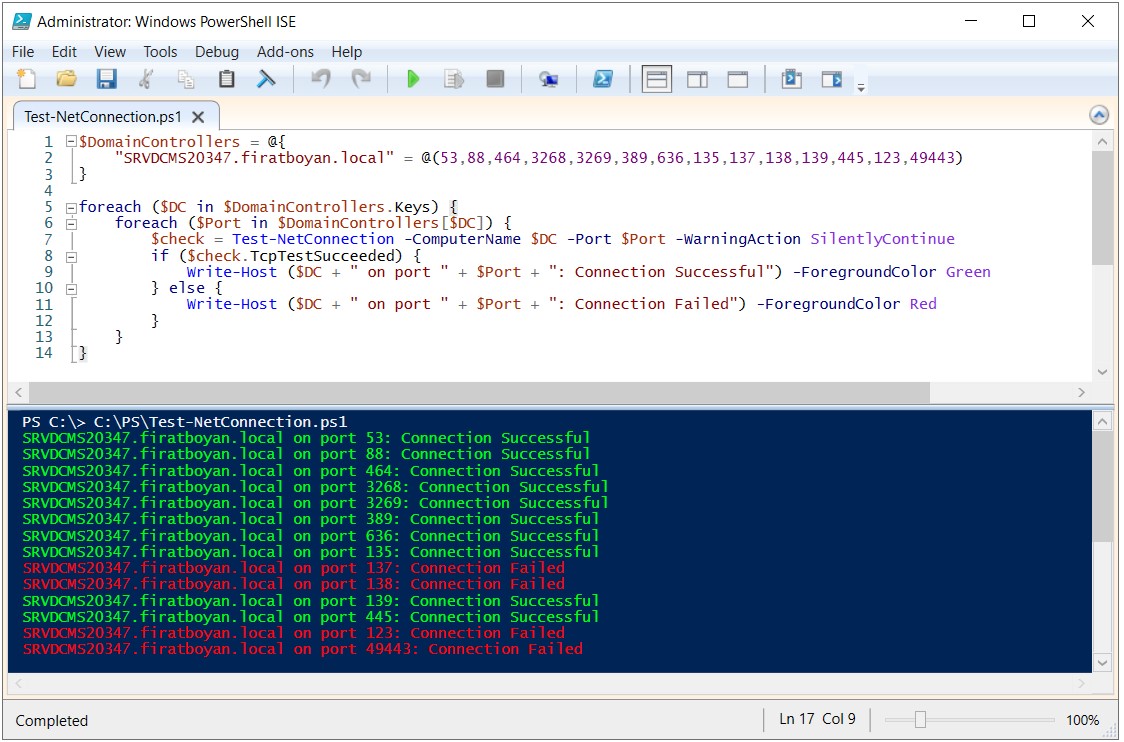Open the Tools menu
The image size is (1124, 742).
[x=160, y=52]
